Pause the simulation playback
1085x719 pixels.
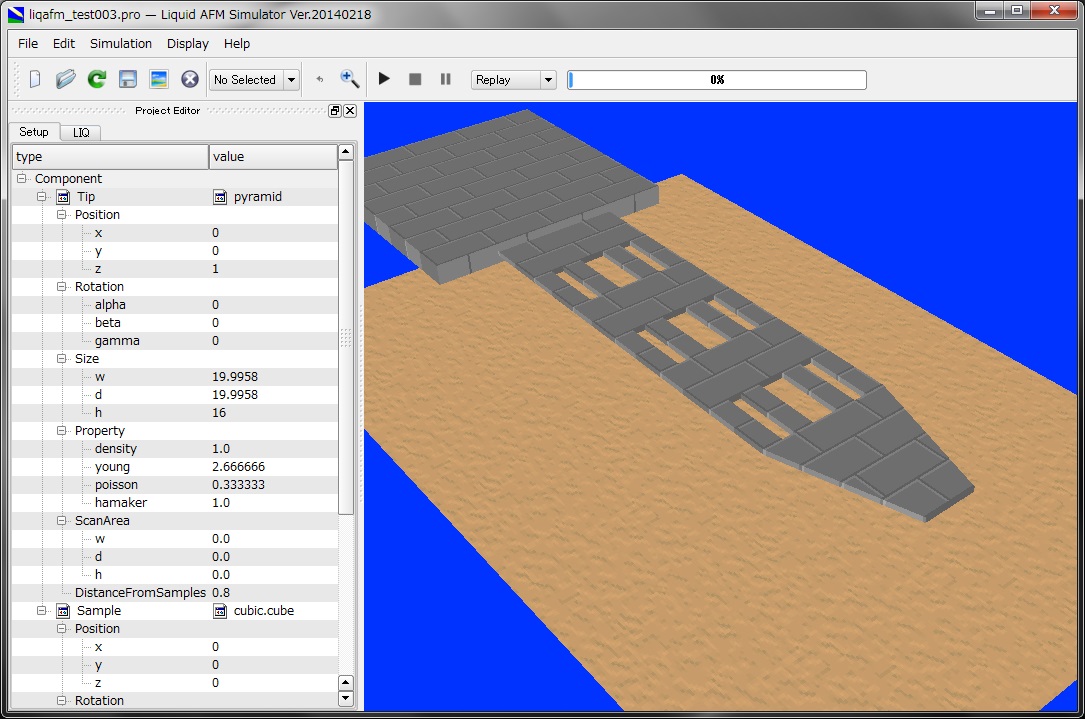(x=446, y=79)
